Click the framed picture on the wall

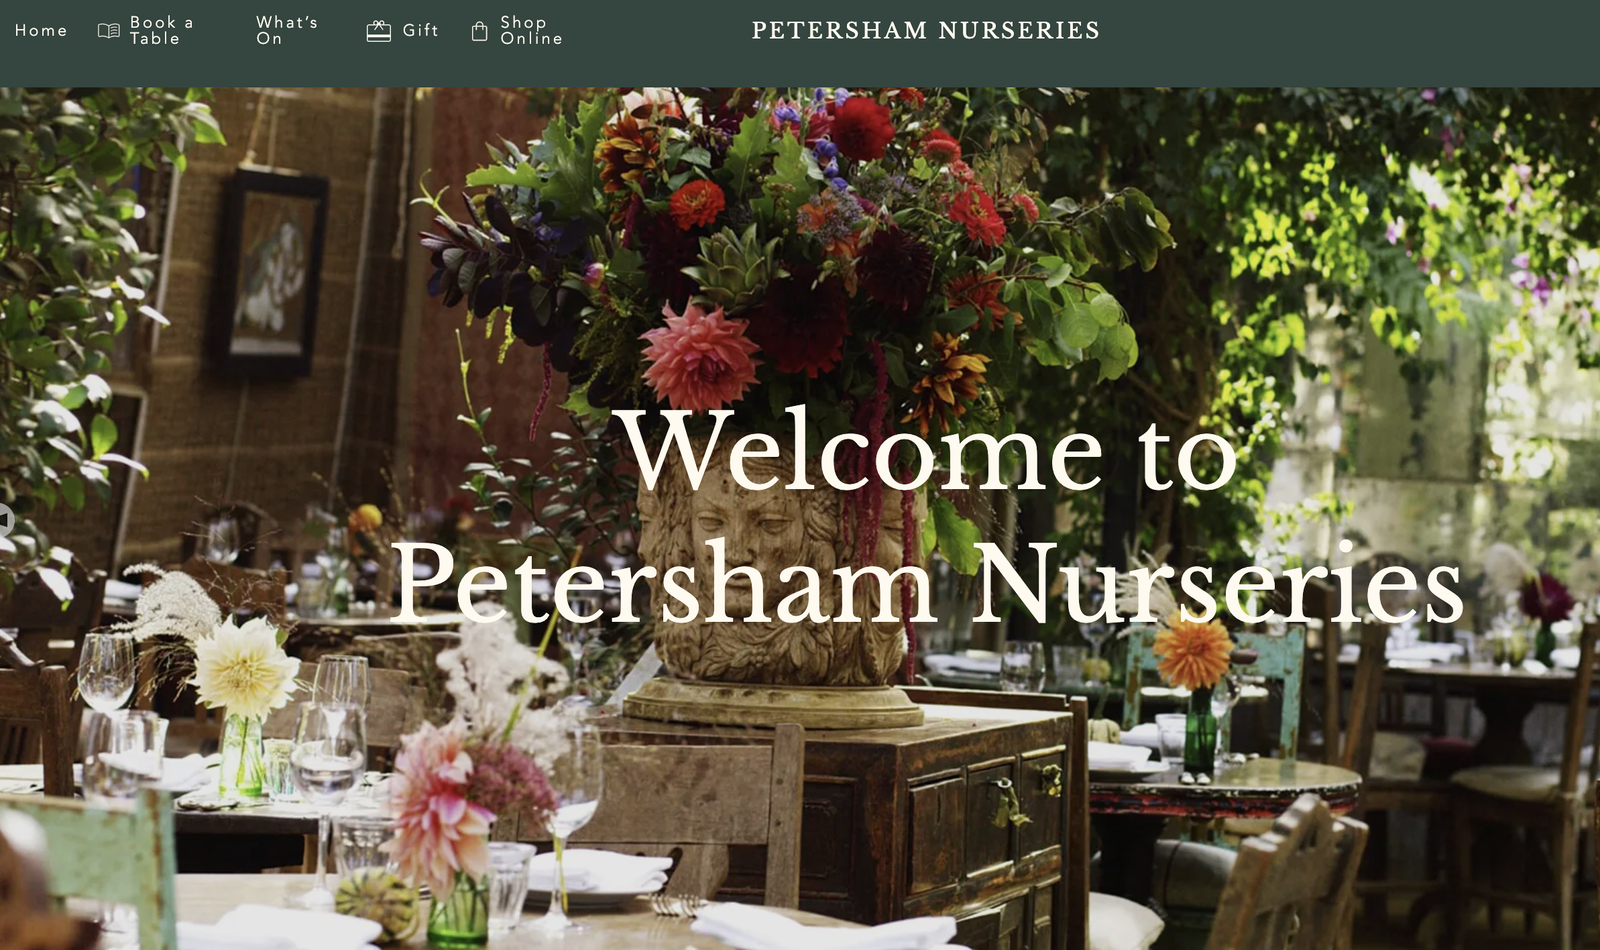pyautogui.click(x=267, y=272)
